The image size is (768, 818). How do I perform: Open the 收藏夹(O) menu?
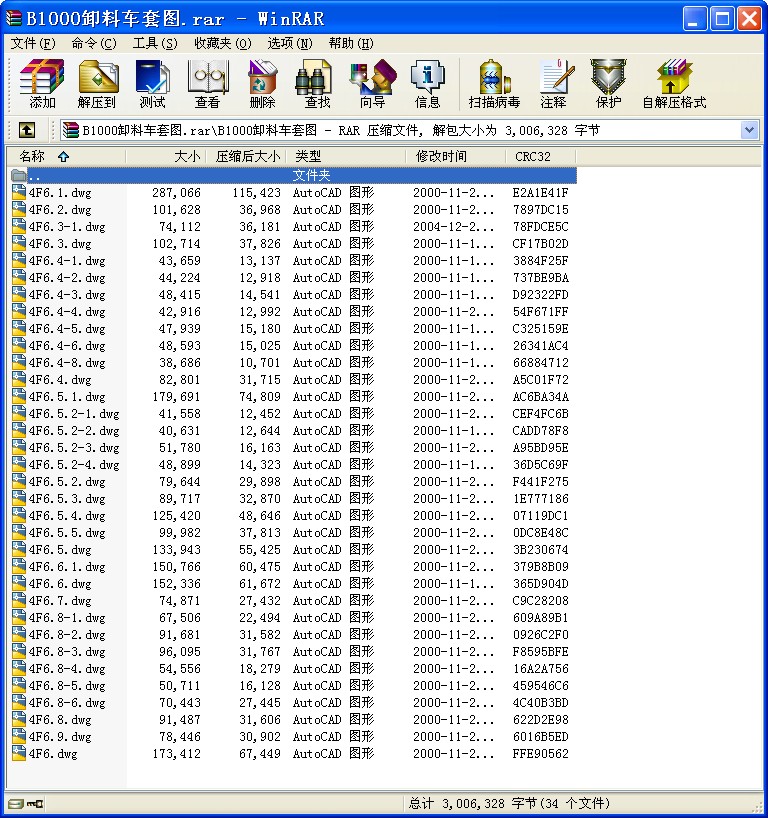223,43
